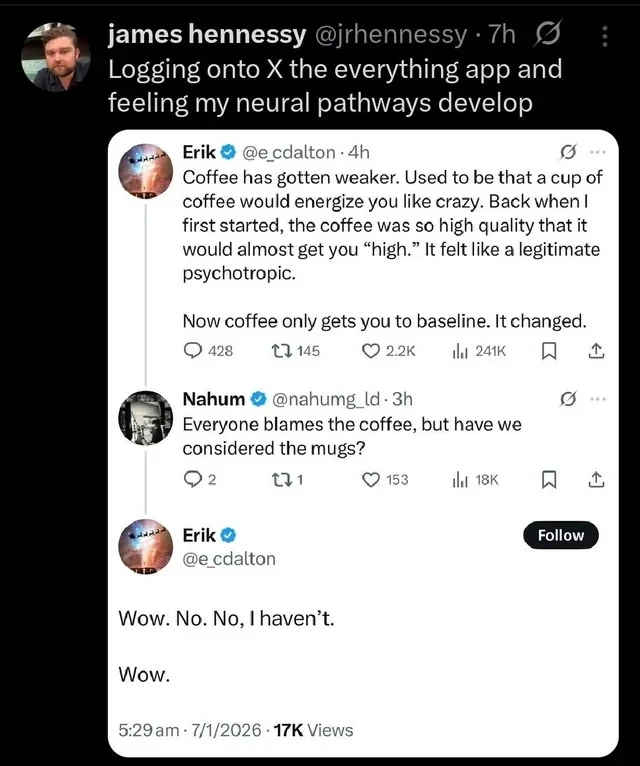Open more options on Erik's coffee tweet
Image resolution: width=640 pixels, height=766 pixels.
(598, 153)
